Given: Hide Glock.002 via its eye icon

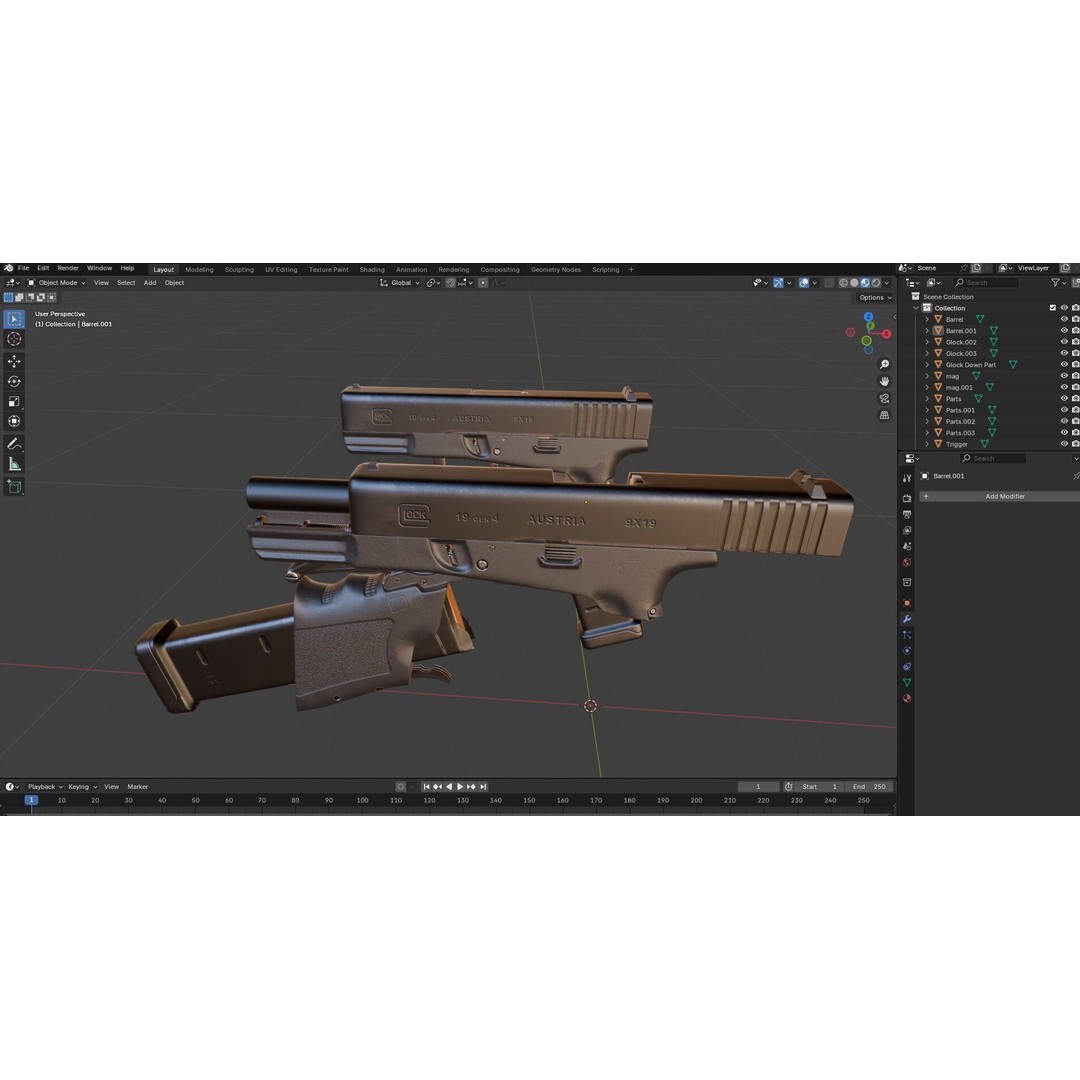Looking at the screenshot, I should coord(1064,342).
